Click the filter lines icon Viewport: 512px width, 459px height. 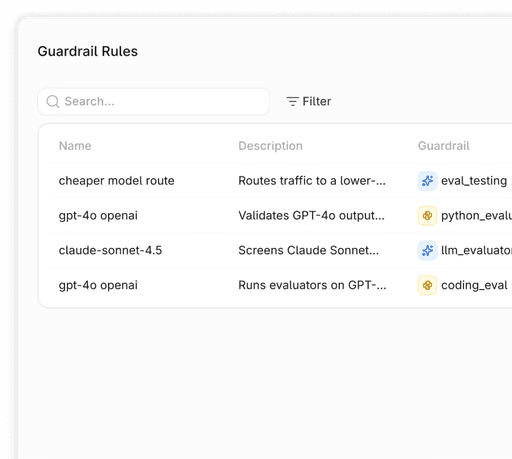[292, 101]
